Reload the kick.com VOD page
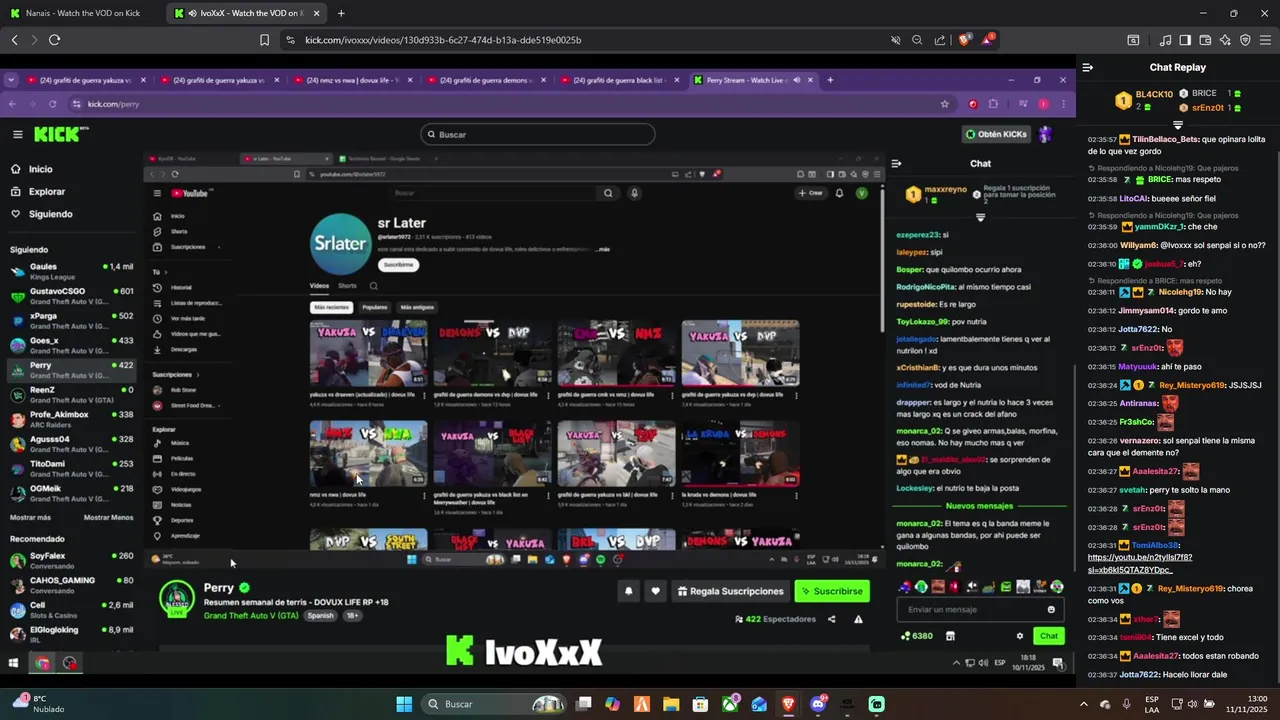 point(54,40)
